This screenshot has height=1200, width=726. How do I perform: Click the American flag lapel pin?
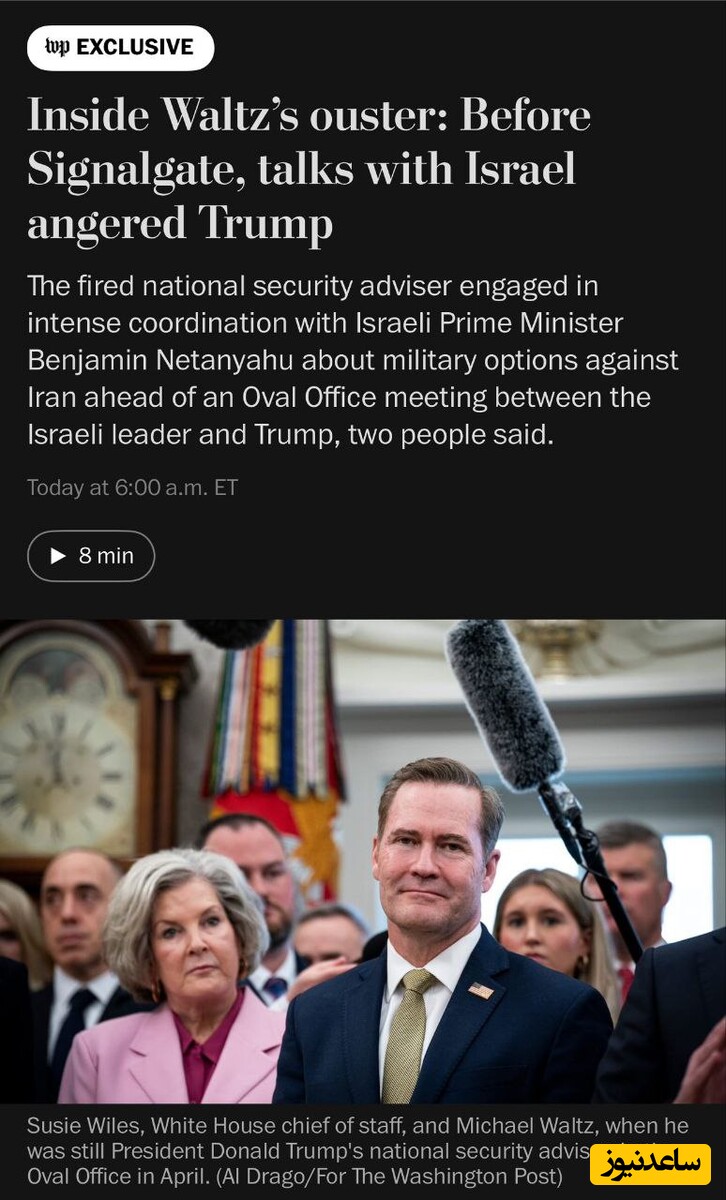point(481,990)
